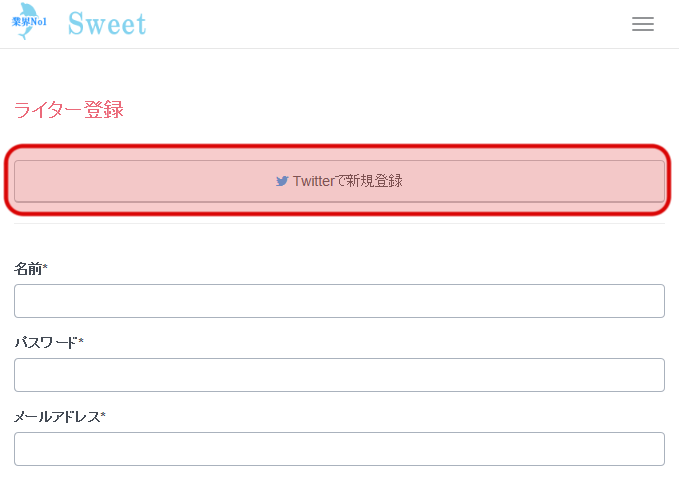679x483 pixels.
Task: Click empty area of the header bar
Action: 400,25
